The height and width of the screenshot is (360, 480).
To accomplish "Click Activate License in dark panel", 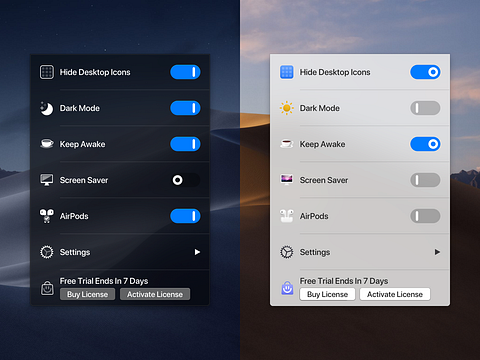I will (155, 294).
